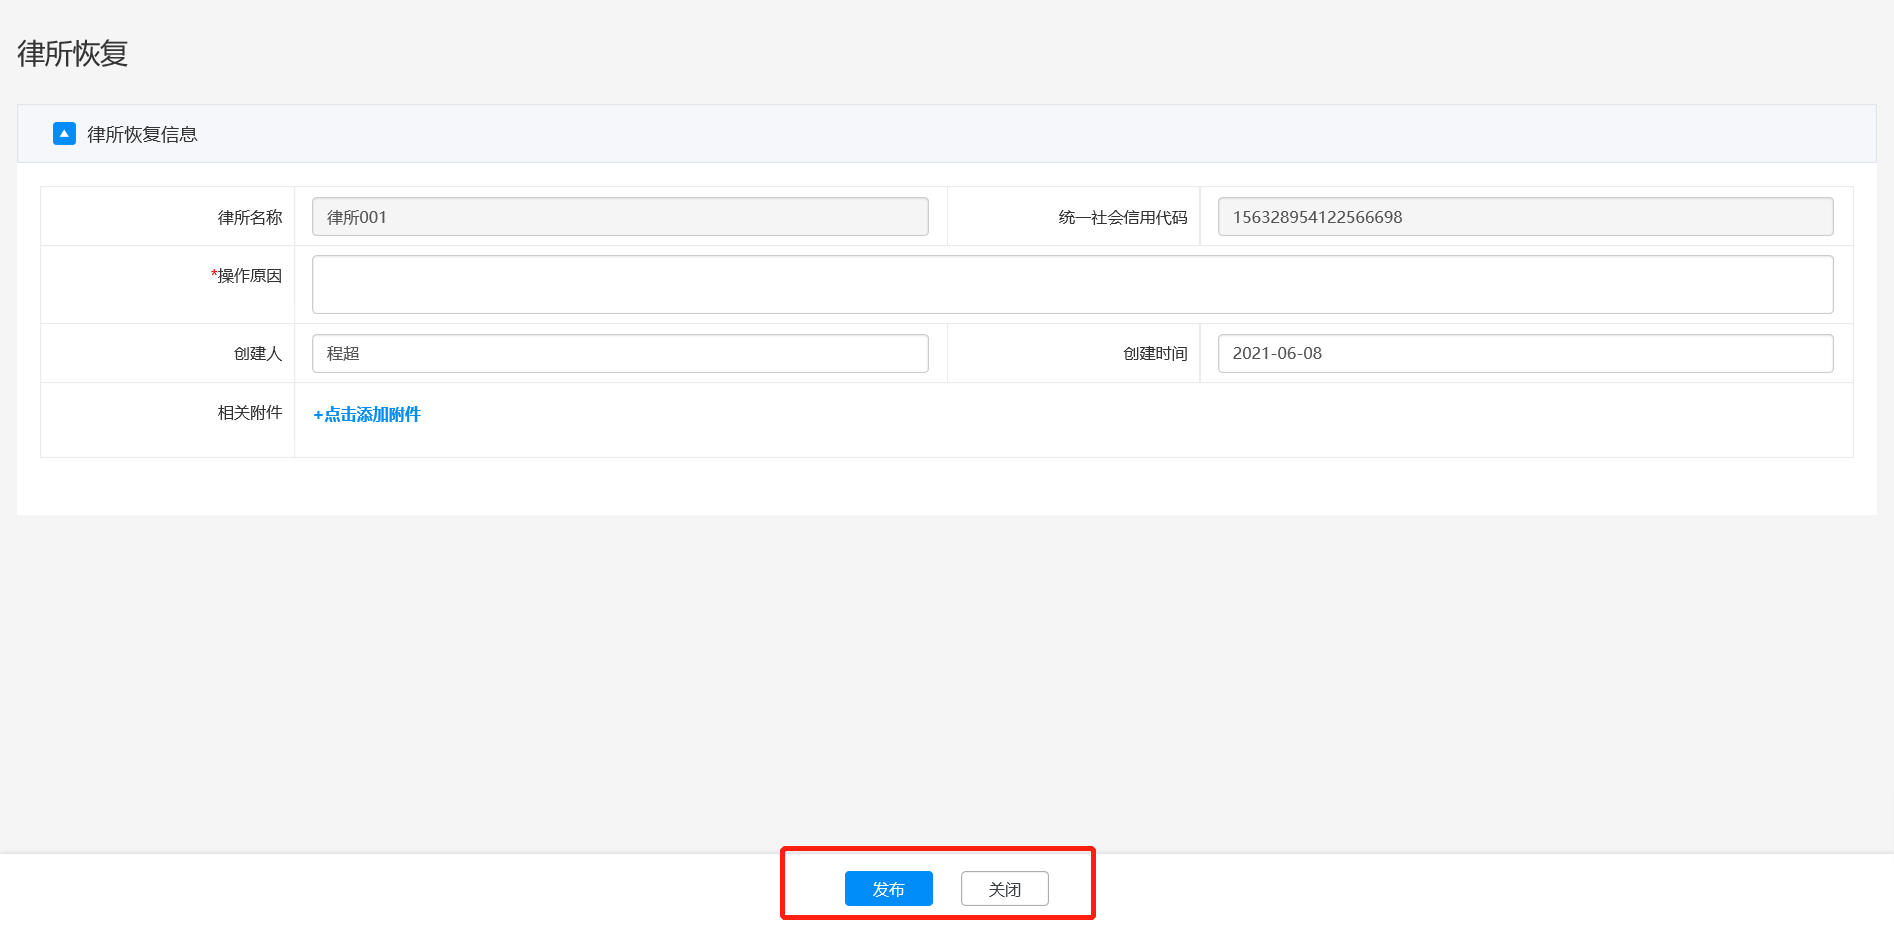Click the 相关附件 label
This screenshot has width=1894, height=928.
point(250,413)
